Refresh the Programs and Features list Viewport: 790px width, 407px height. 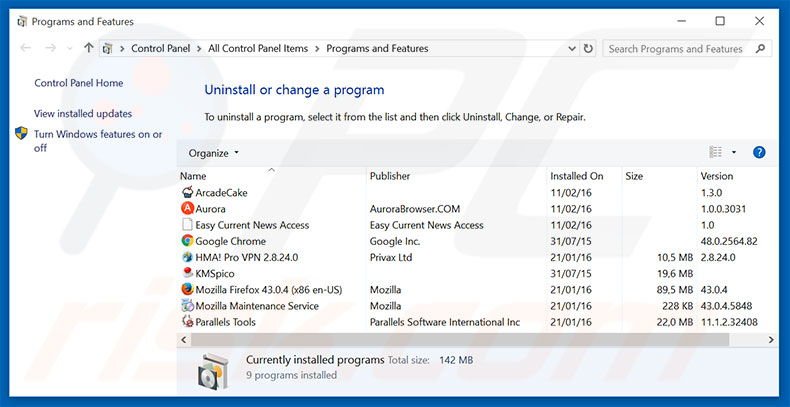click(x=588, y=49)
